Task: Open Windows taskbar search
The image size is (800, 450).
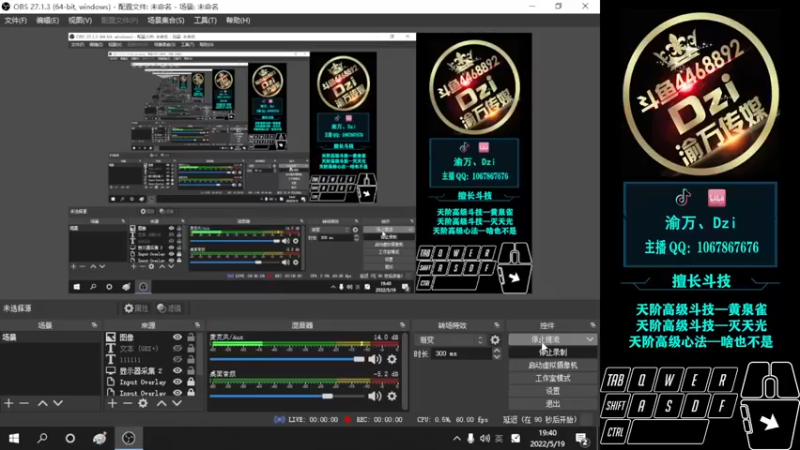Action: coord(42,438)
